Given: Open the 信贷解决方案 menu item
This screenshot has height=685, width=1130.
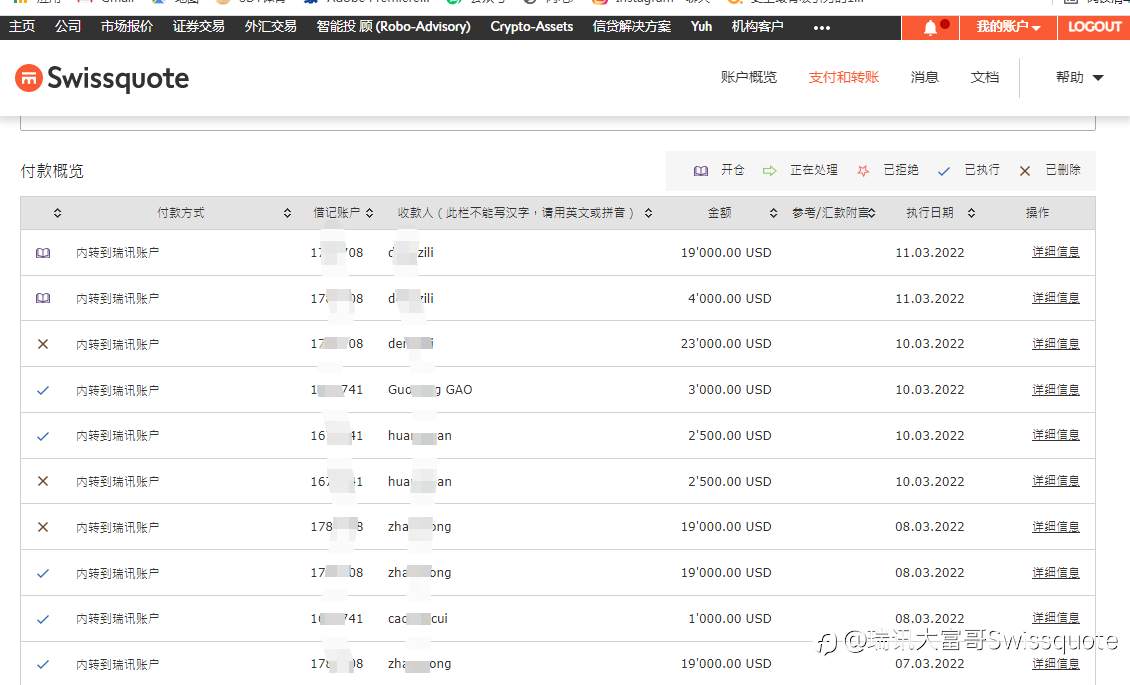Looking at the screenshot, I should click(x=631, y=27).
